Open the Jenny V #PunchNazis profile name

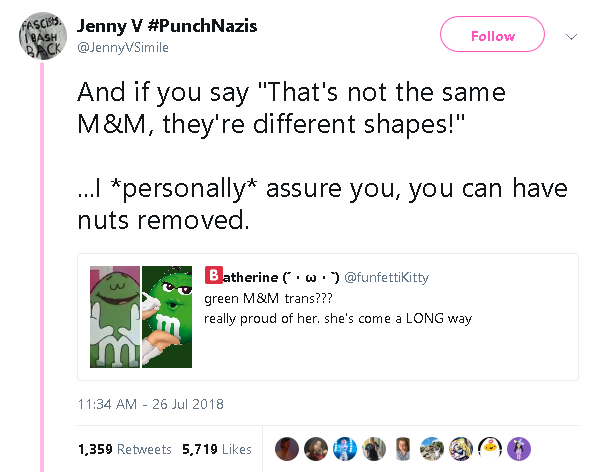click(x=167, y=26)
